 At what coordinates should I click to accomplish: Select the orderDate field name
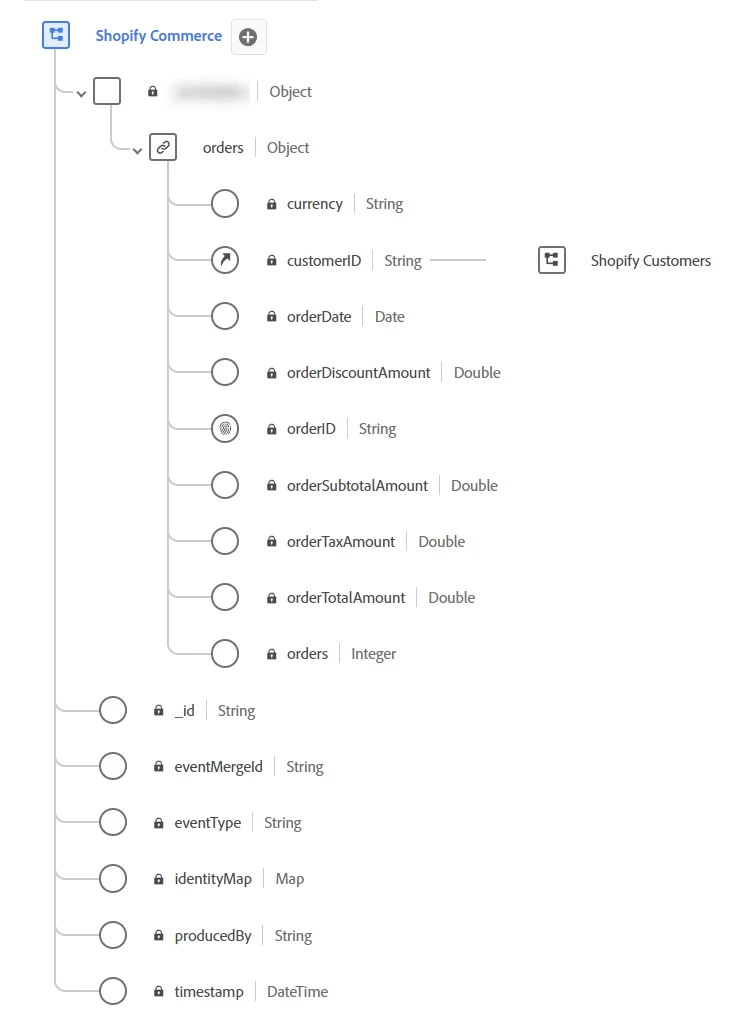pyautogui.click(x=319, y=317)
